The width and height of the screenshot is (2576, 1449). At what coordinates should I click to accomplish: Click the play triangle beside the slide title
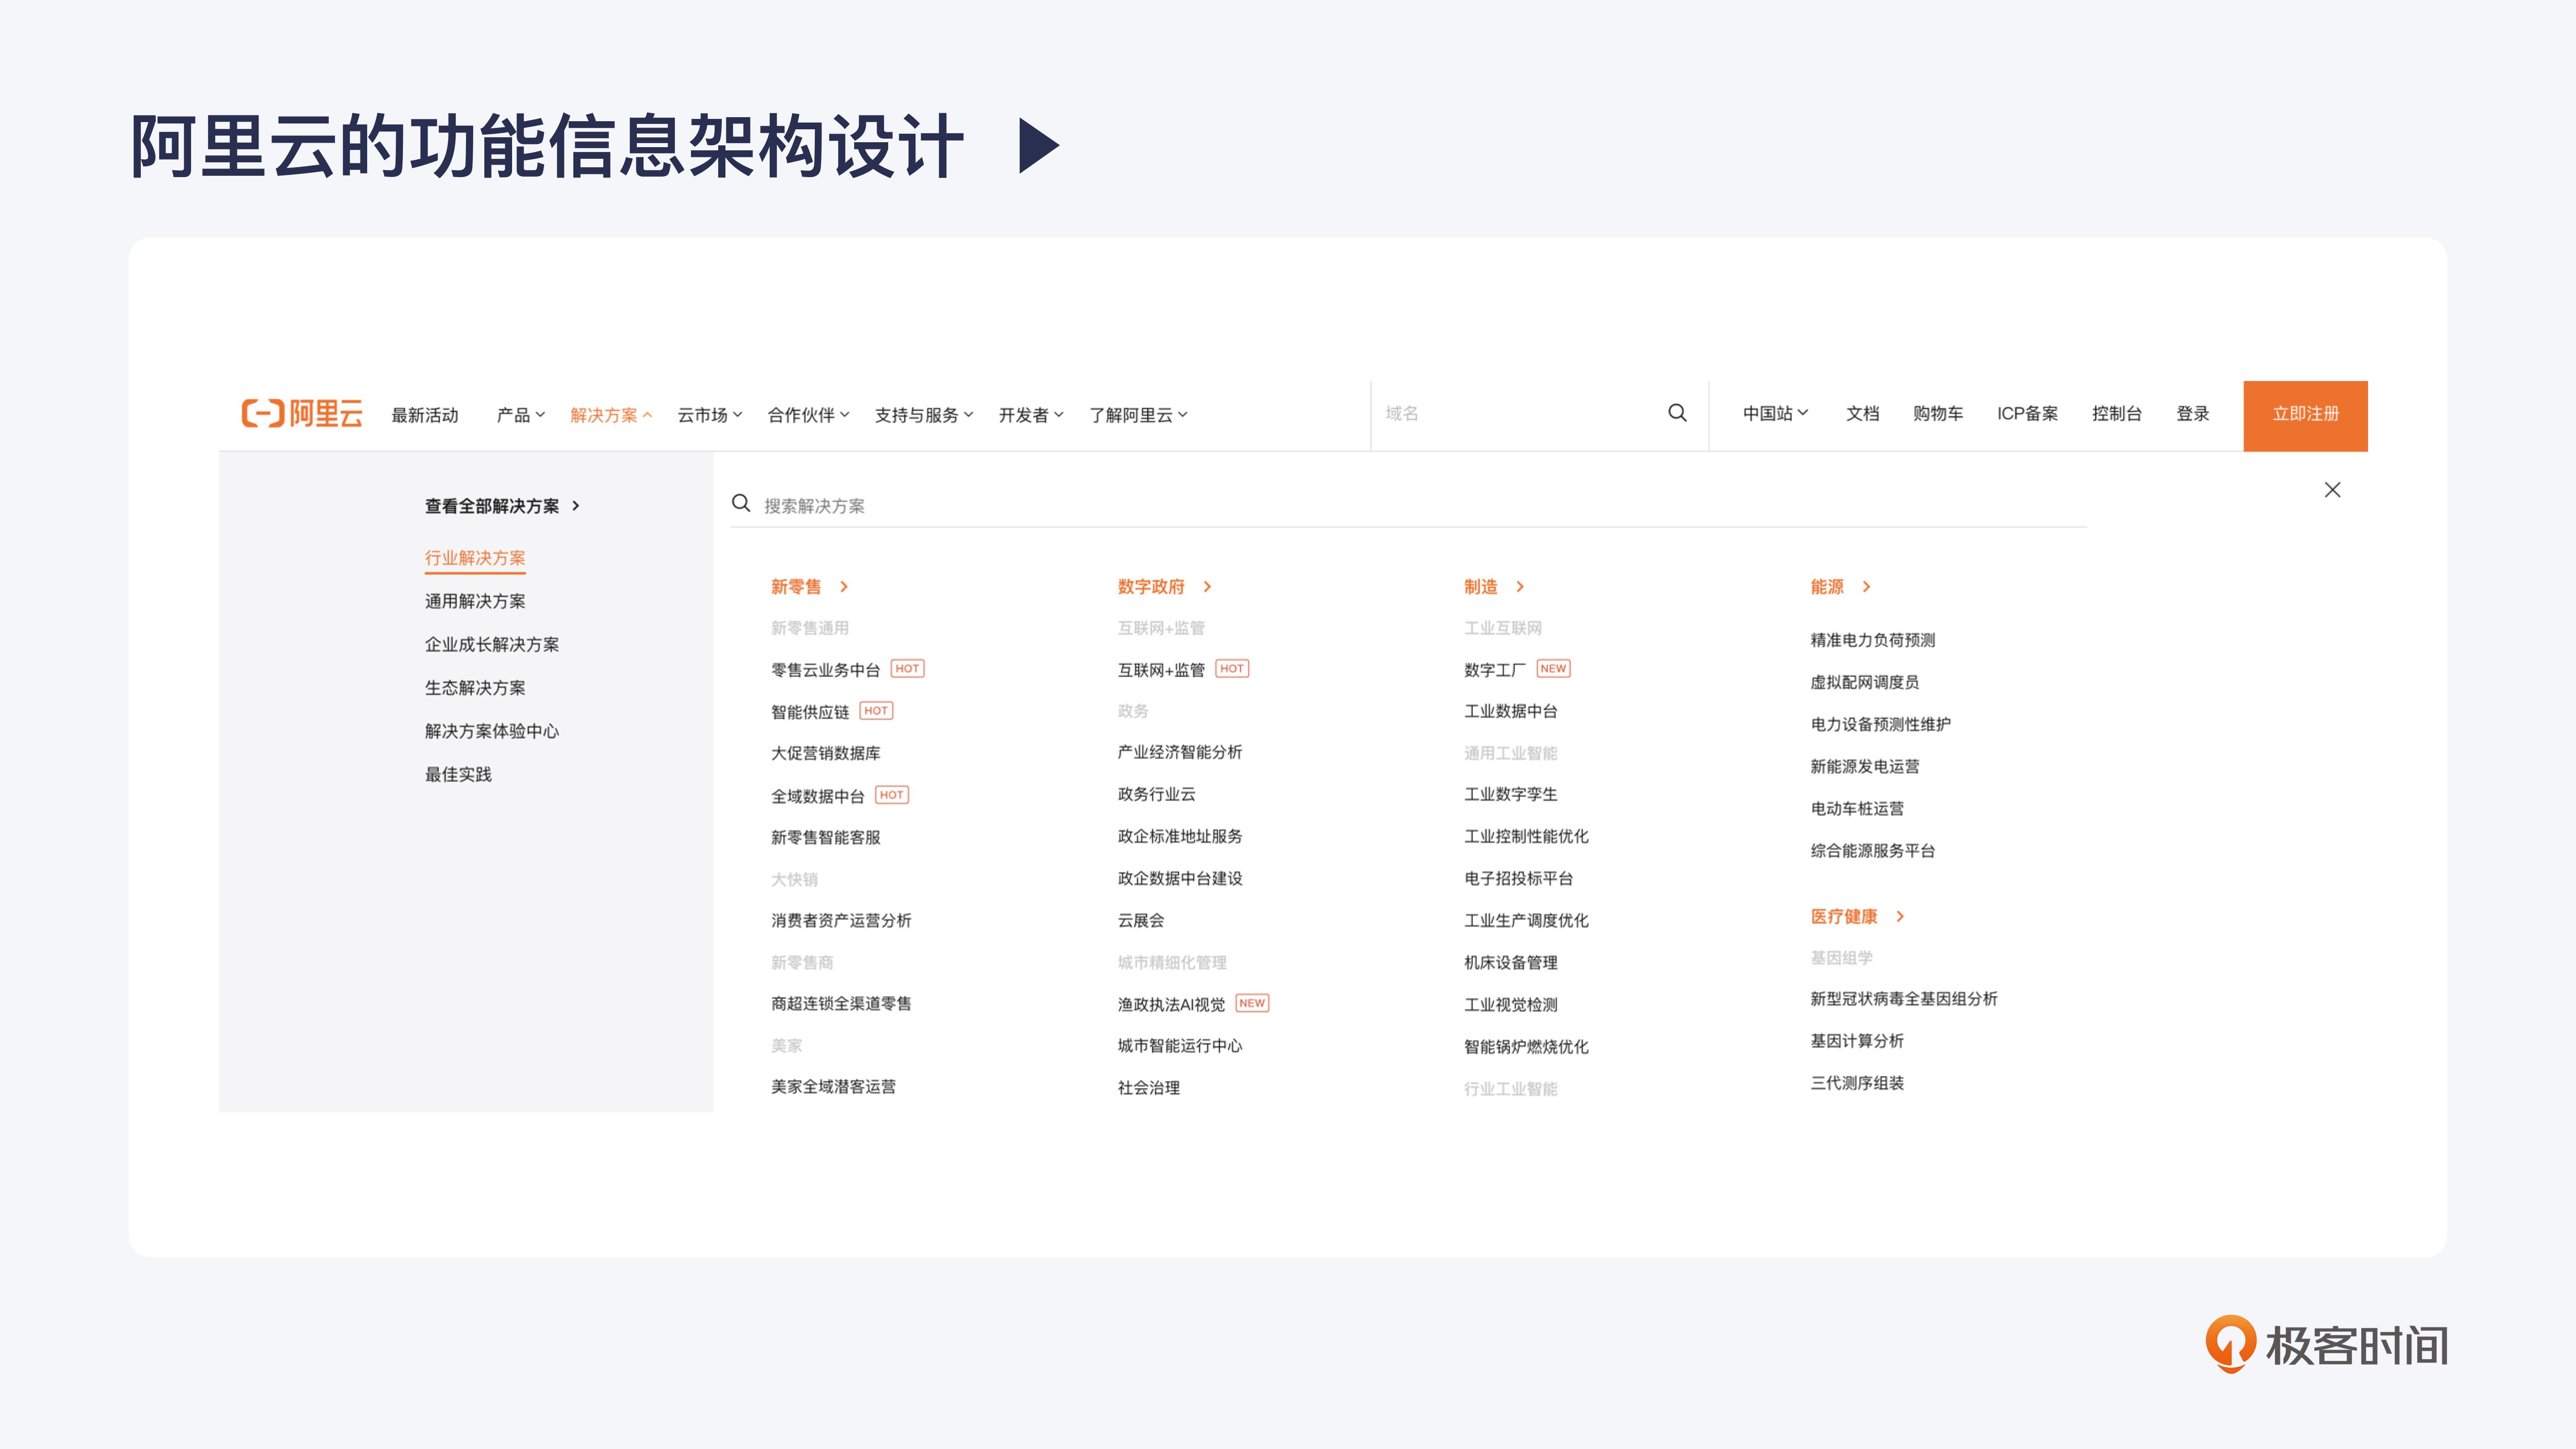[1039, 146]
